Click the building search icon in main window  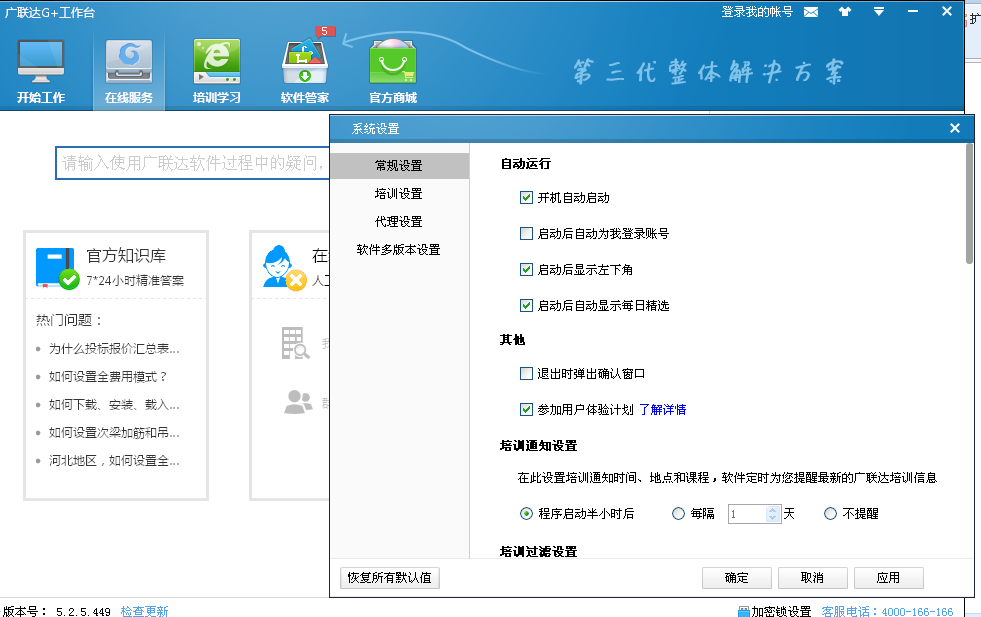[x=295, y=343]
